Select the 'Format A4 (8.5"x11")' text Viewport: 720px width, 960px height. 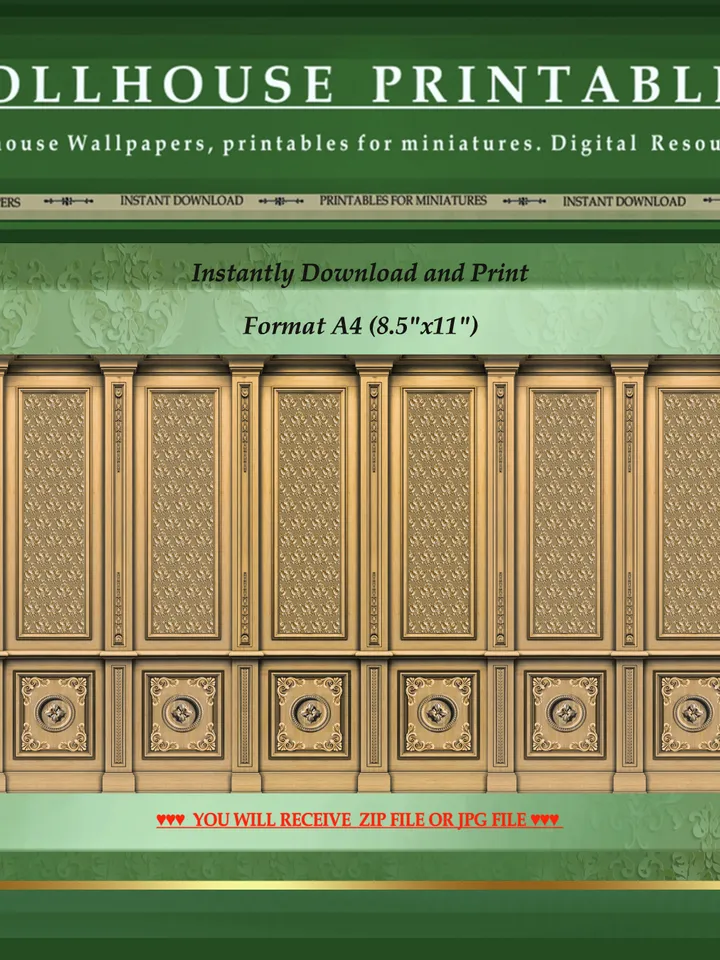pos(360,326)
